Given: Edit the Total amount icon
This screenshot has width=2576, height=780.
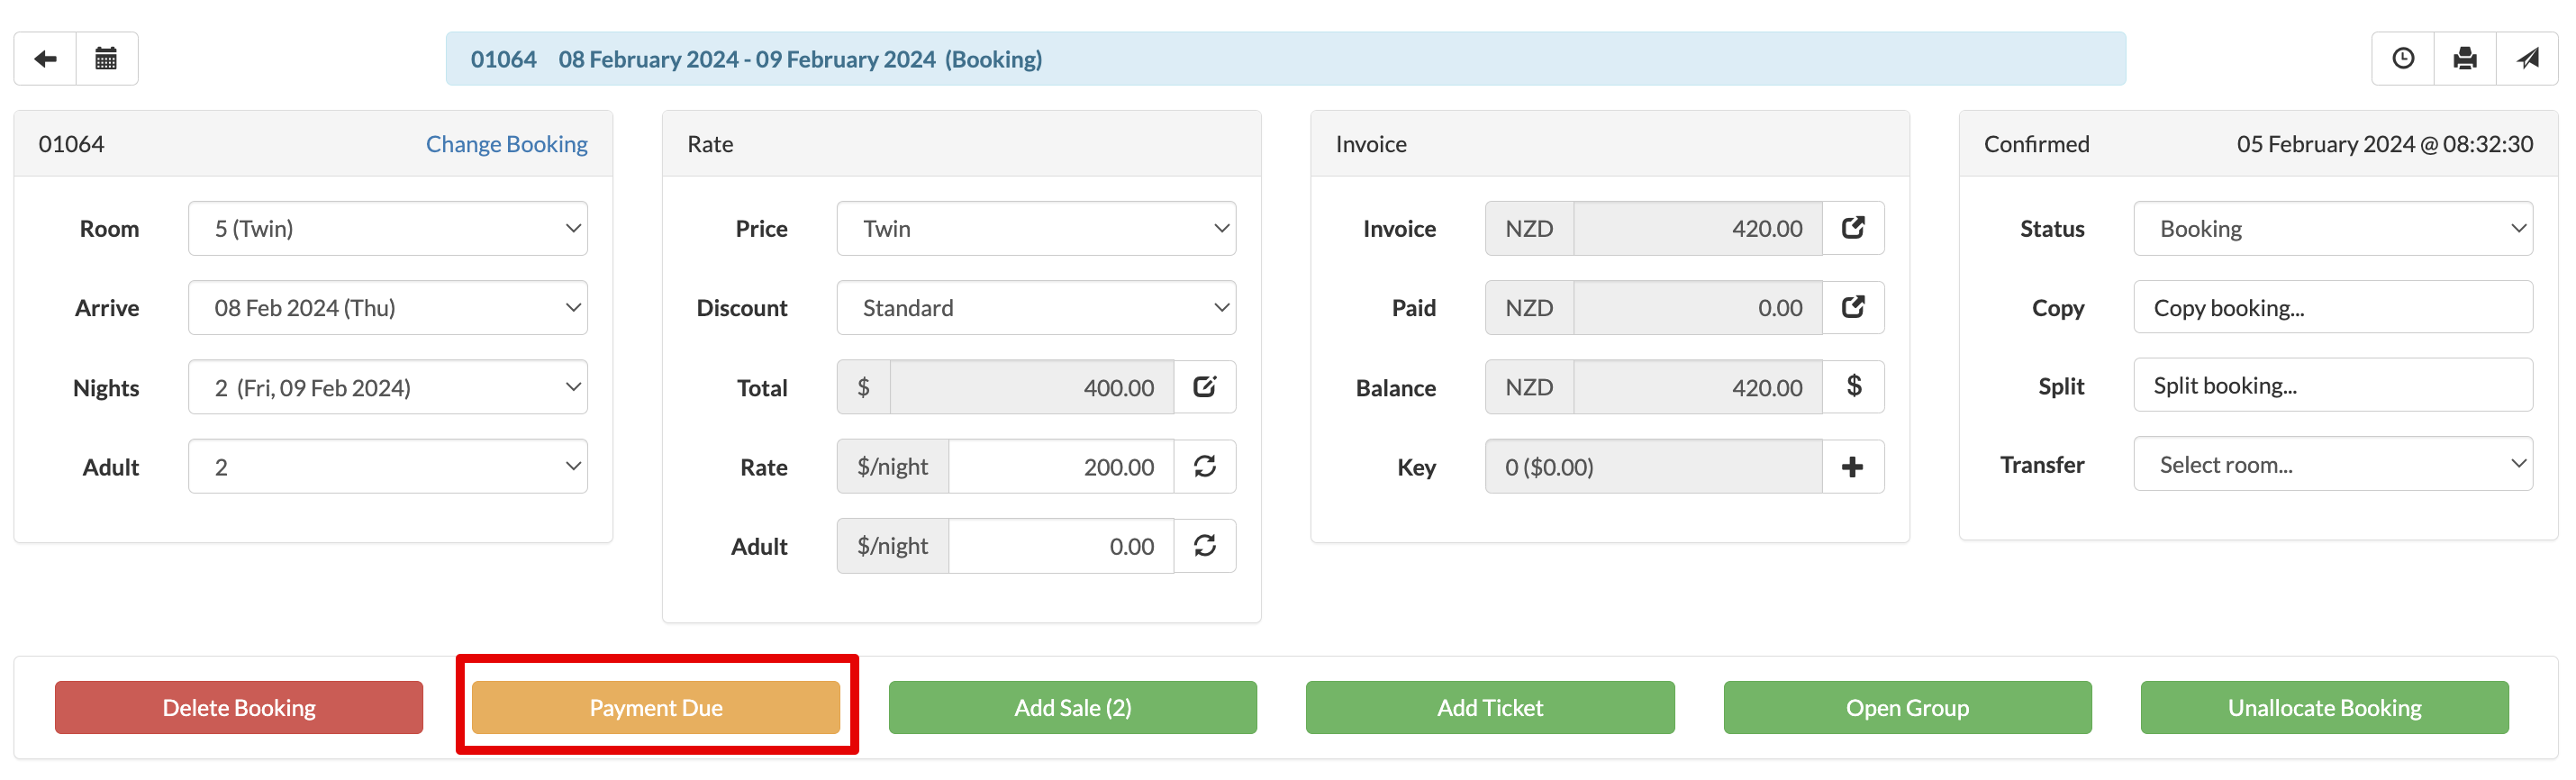Looking at the screenshot, I should coord(1205,387).
